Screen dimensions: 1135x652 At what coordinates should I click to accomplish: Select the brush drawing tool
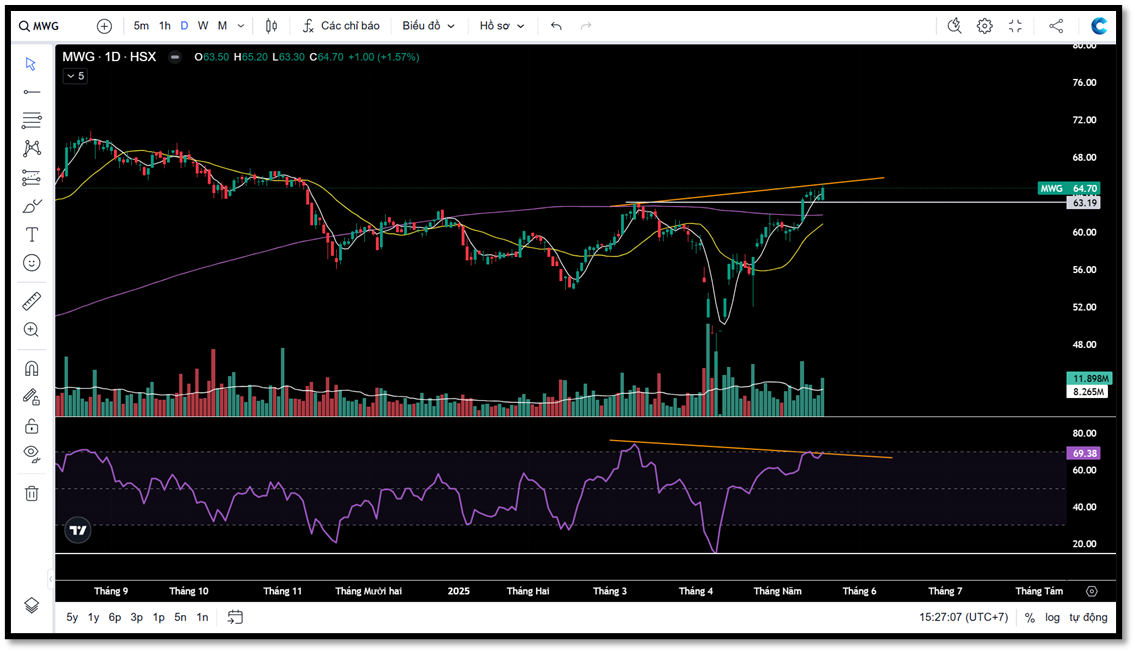[x=32, y=207]
